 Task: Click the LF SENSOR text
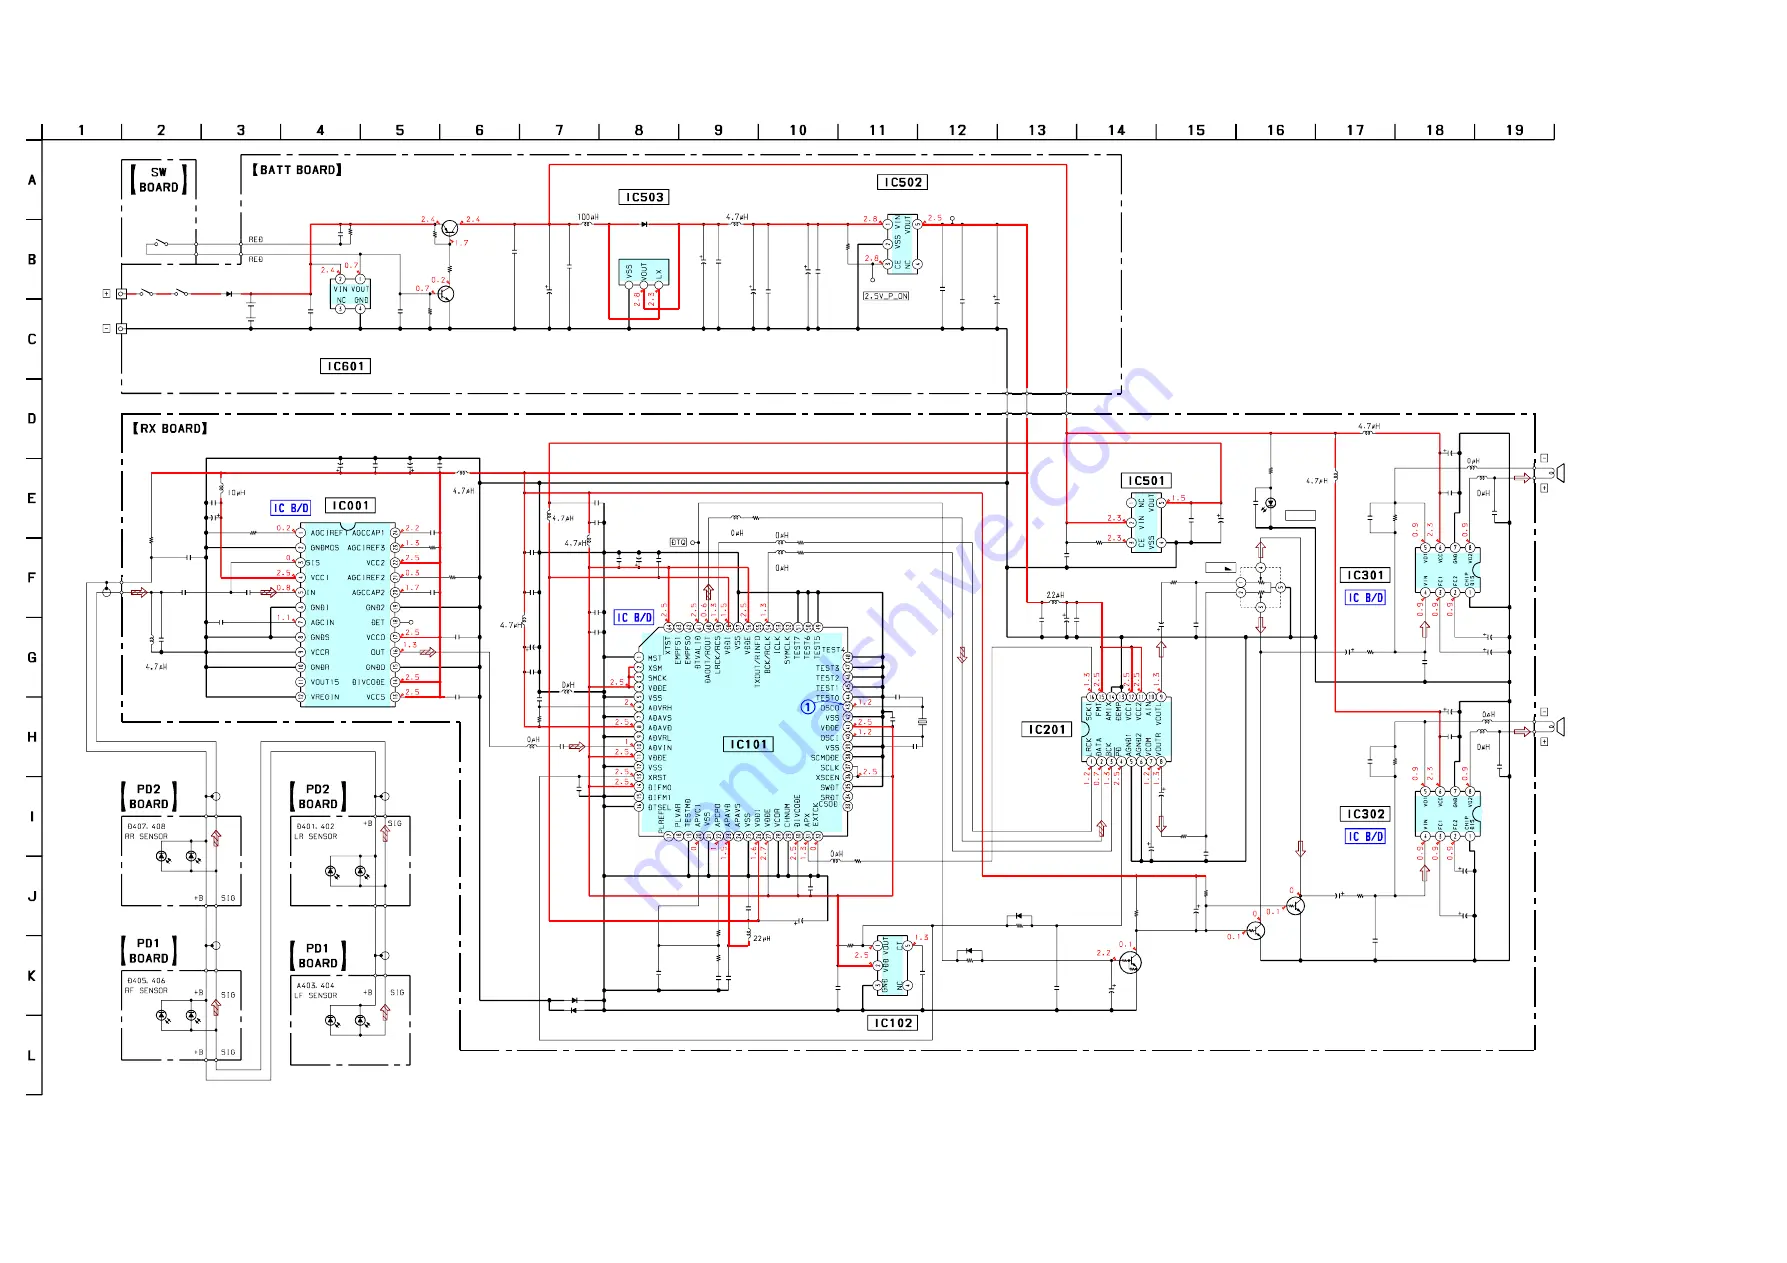tap(316, 996)
